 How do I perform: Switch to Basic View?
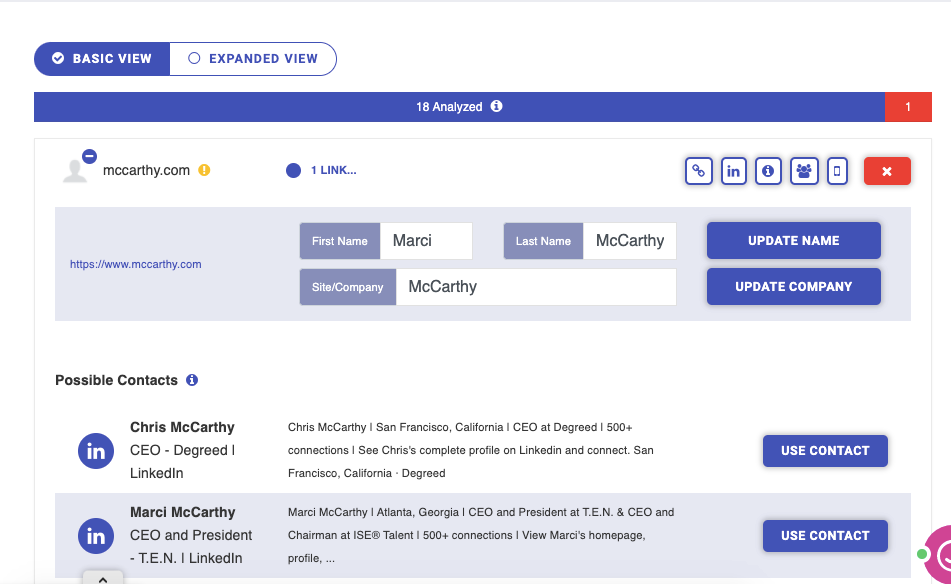tap(101, 58)
